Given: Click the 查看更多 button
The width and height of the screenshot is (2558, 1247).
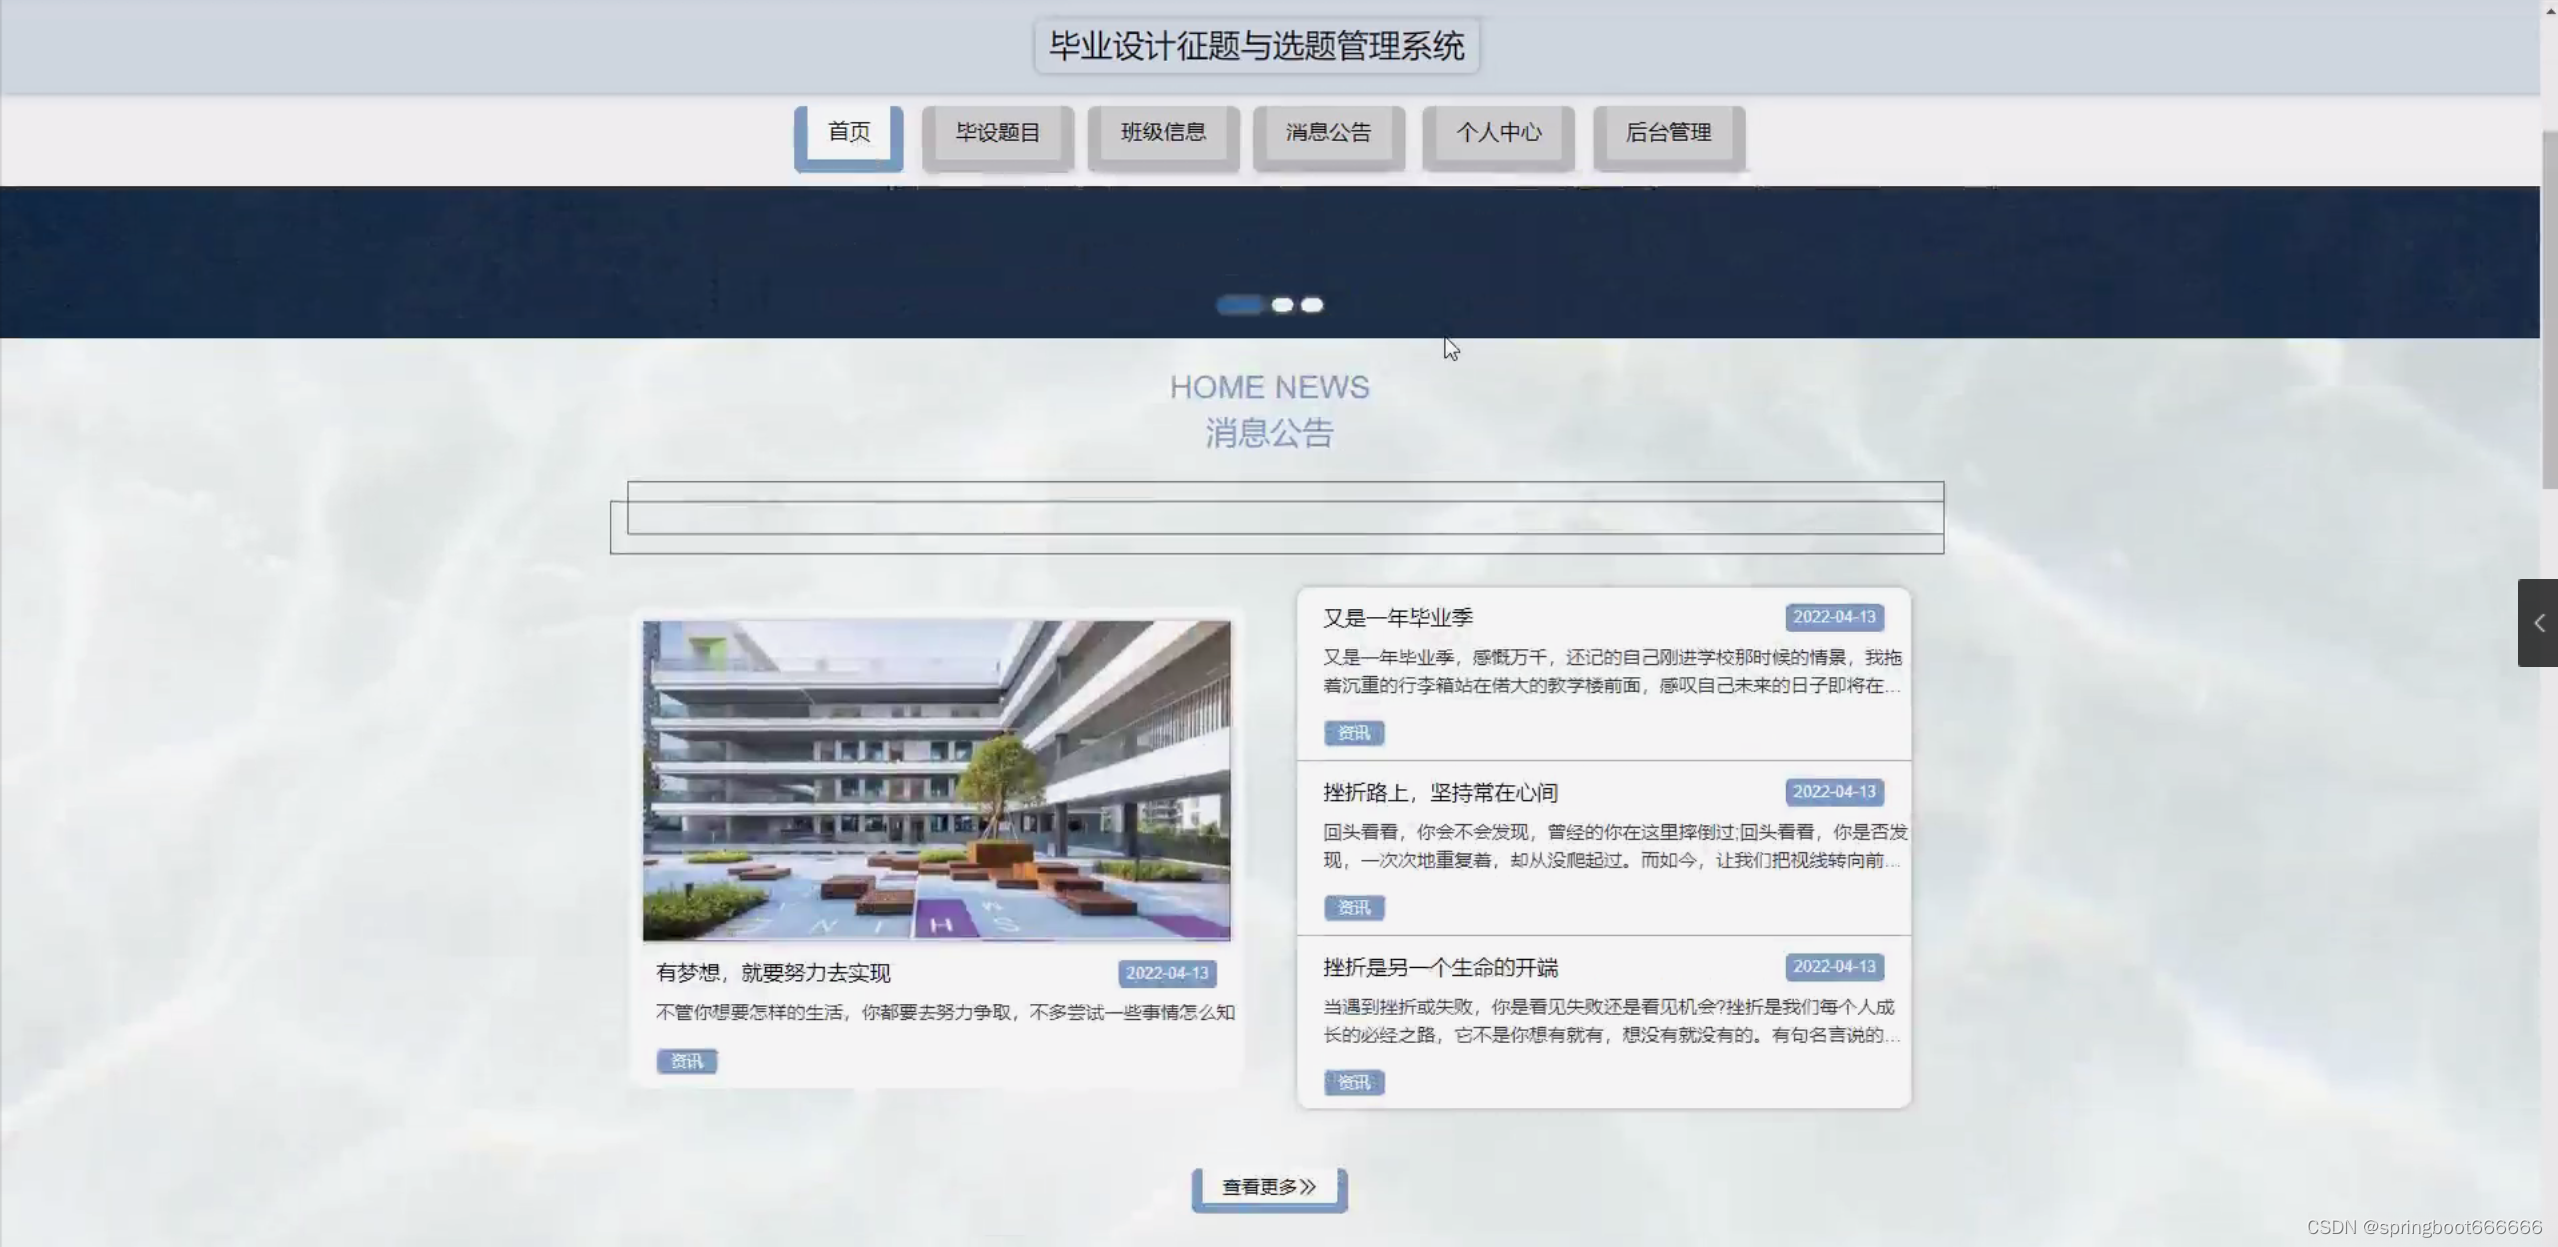Looking at the screenshot, I should click(x=1269, y=1187).
